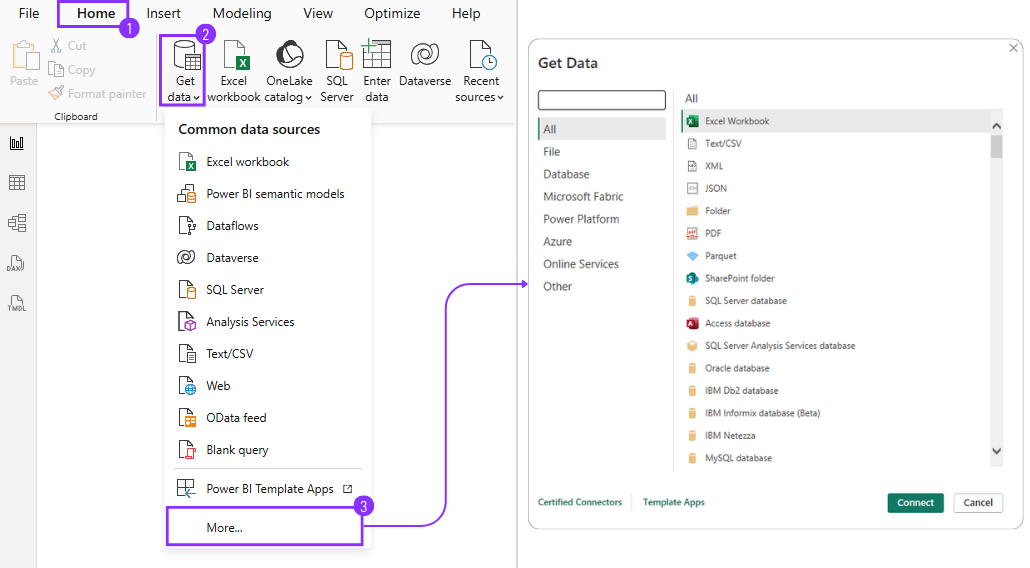Select SQL Server database connector
Screen dimensions: 1030x568
[836, 301]
